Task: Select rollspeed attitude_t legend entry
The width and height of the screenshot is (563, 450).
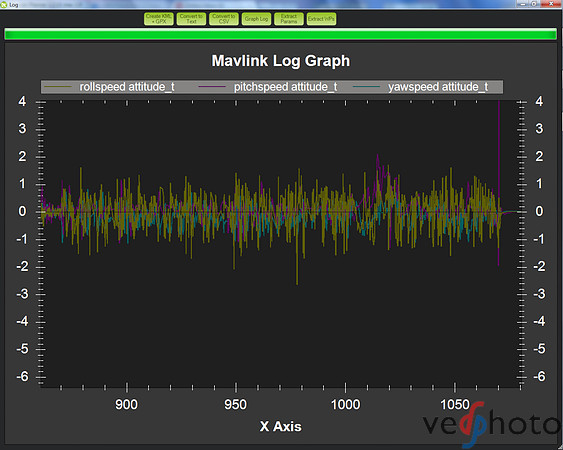Action: click(x=127, y=87)
